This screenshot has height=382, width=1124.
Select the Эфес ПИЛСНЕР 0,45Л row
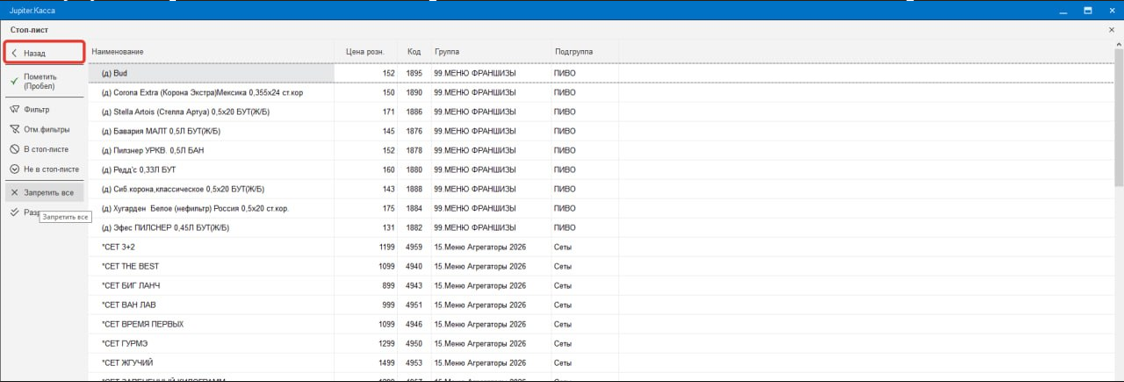pyautogui.click(x=601, y=228)
